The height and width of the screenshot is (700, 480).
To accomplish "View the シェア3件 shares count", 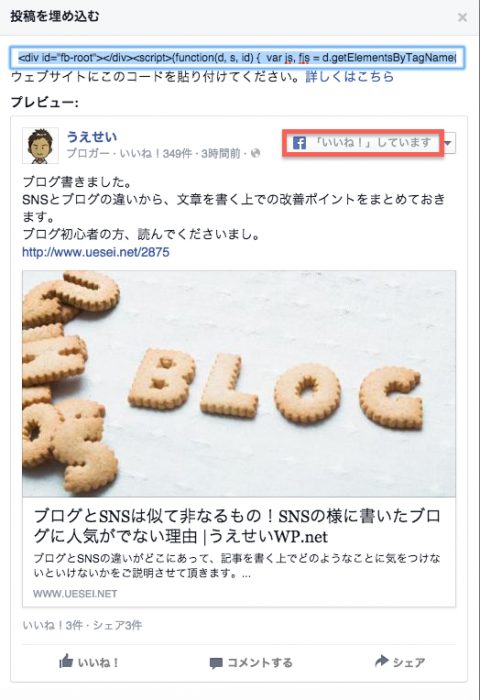I will tap(117, 625).
